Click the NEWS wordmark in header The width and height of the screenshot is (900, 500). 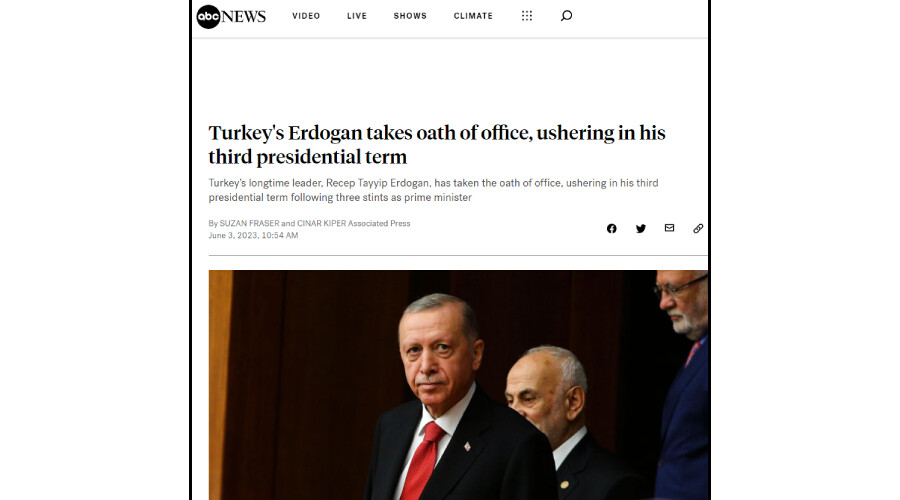tap(244, 17)
